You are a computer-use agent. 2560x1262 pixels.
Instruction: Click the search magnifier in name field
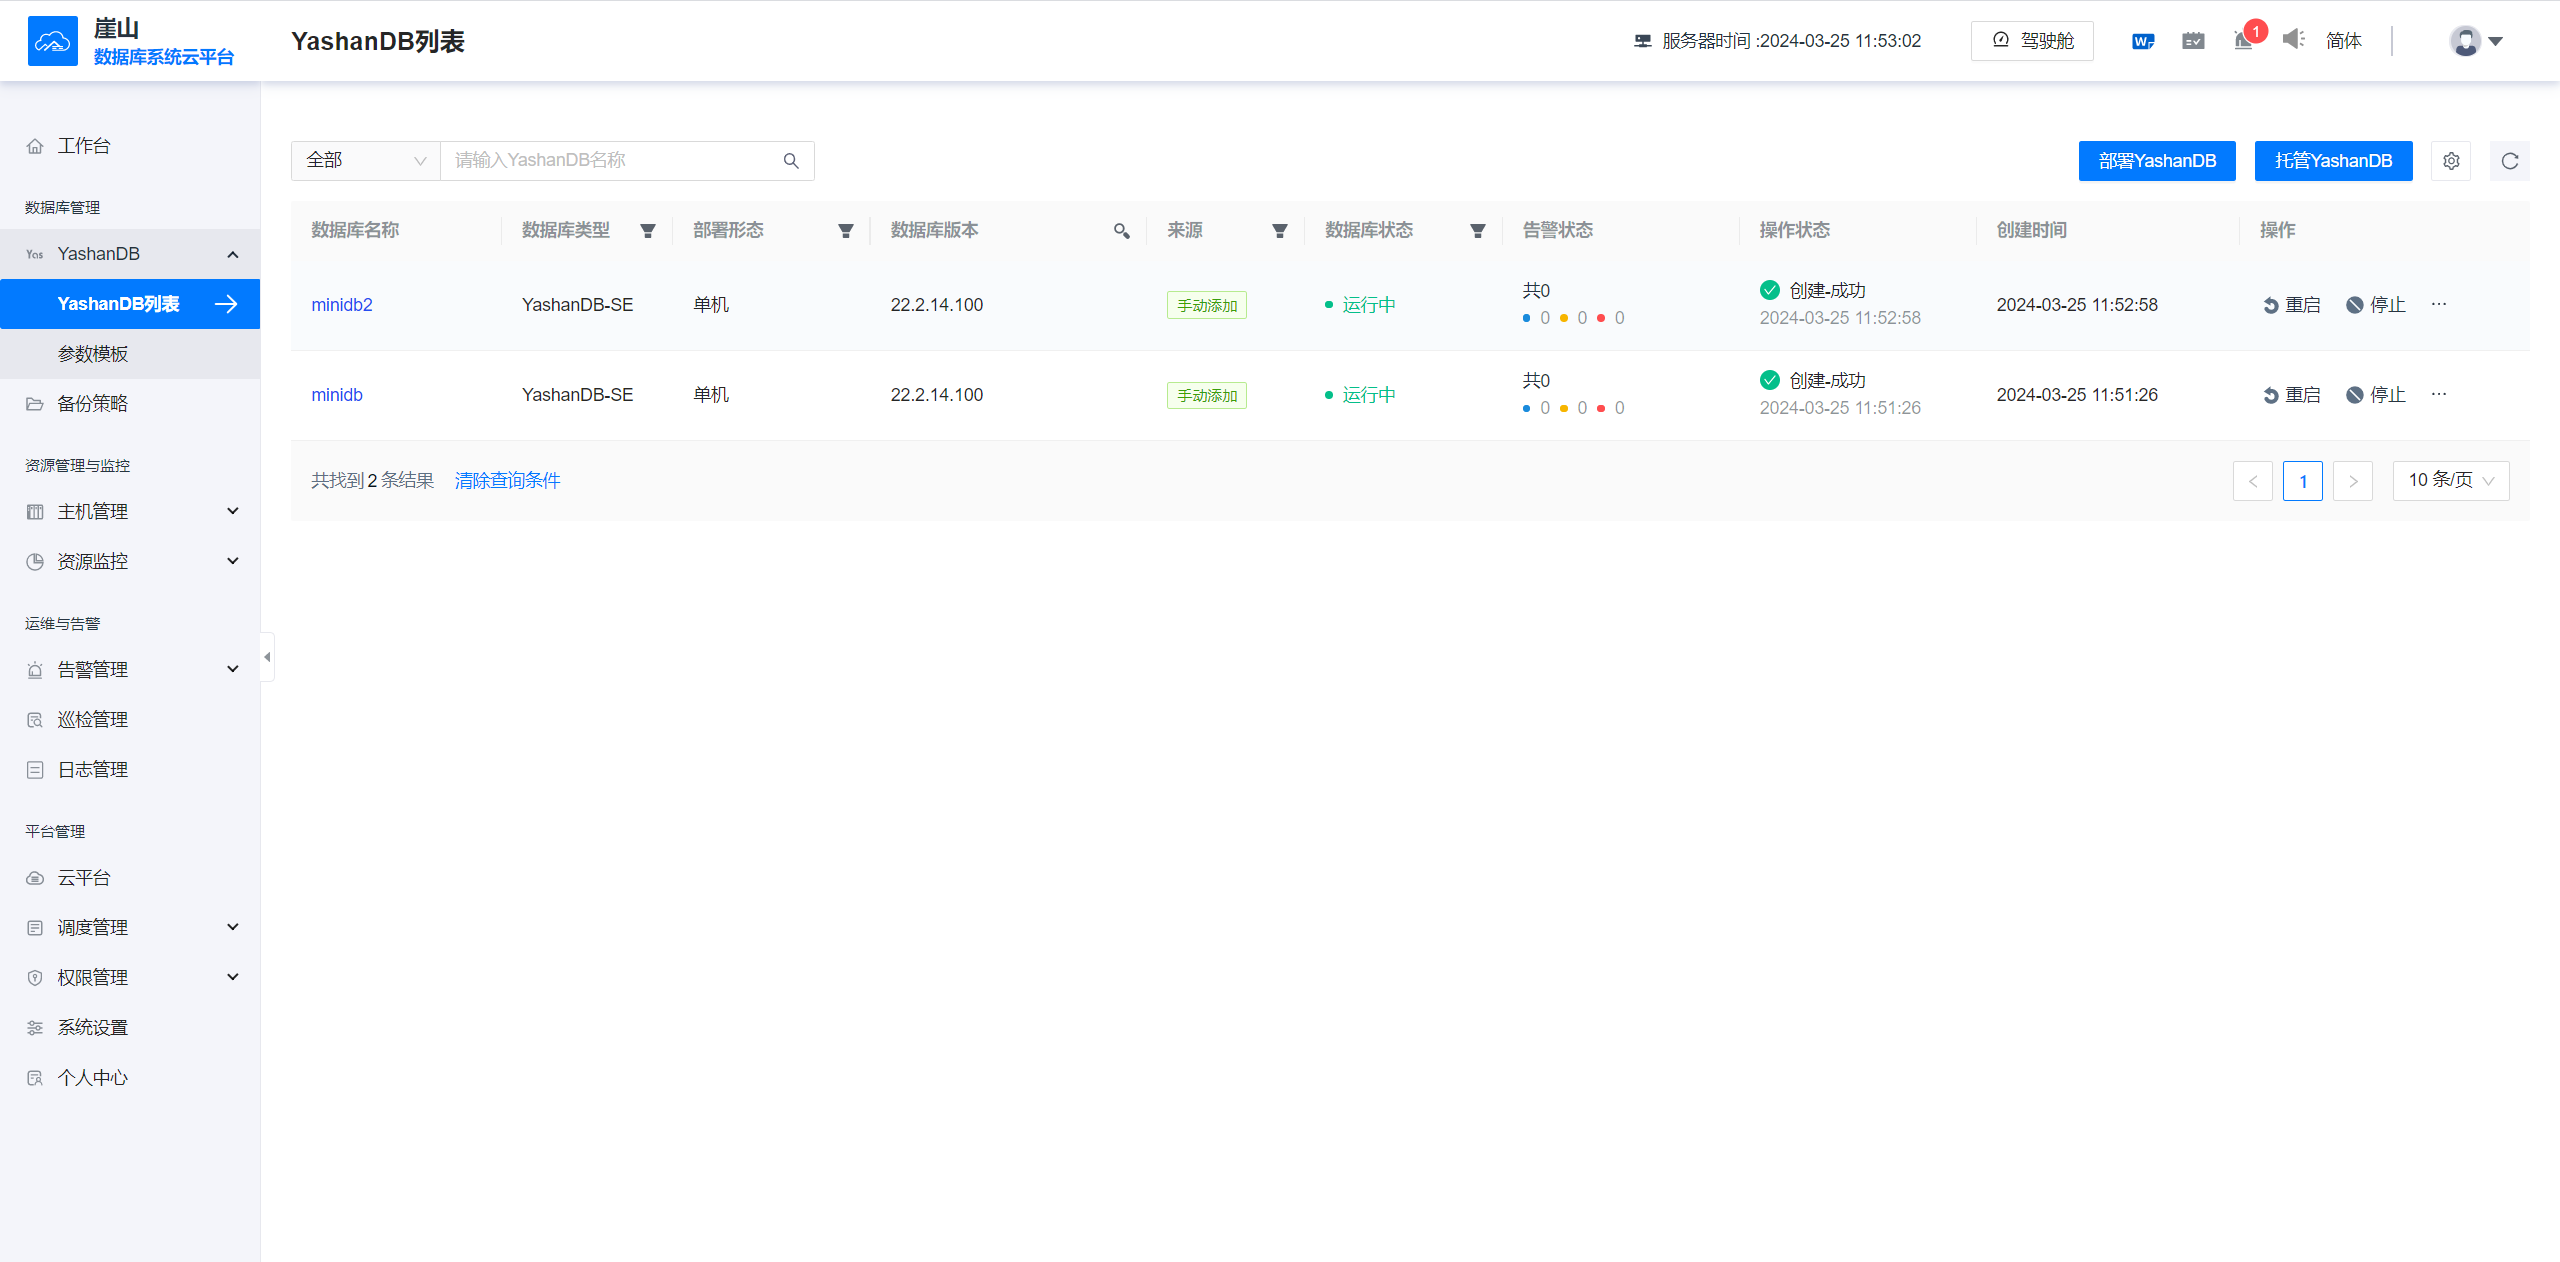[x=791, y=161]
